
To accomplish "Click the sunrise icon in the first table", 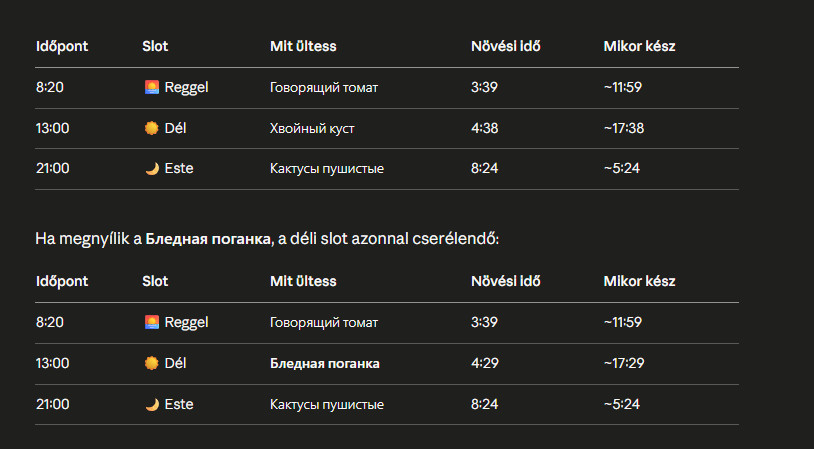I will tap(152, 87).
